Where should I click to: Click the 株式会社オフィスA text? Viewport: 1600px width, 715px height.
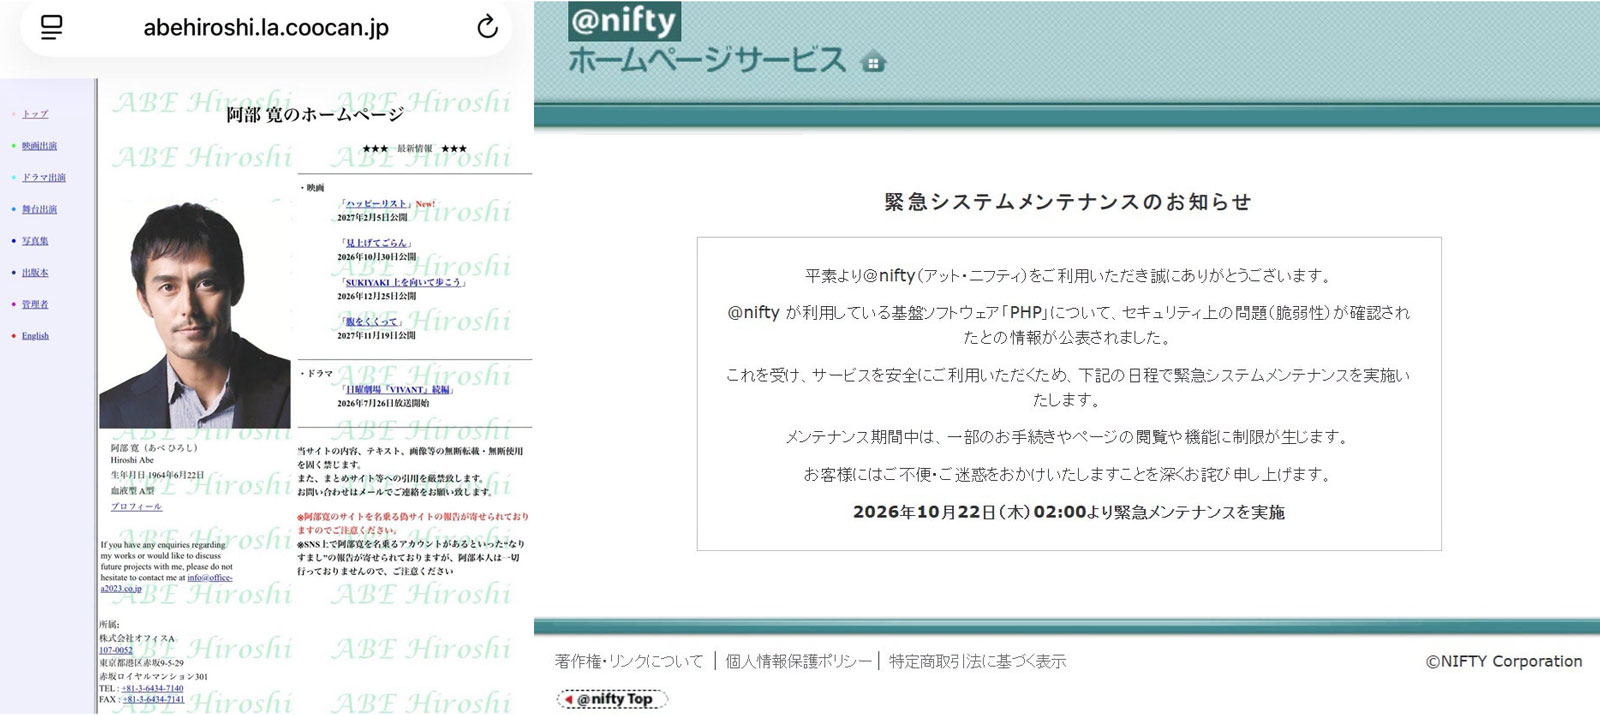[137, 638]
